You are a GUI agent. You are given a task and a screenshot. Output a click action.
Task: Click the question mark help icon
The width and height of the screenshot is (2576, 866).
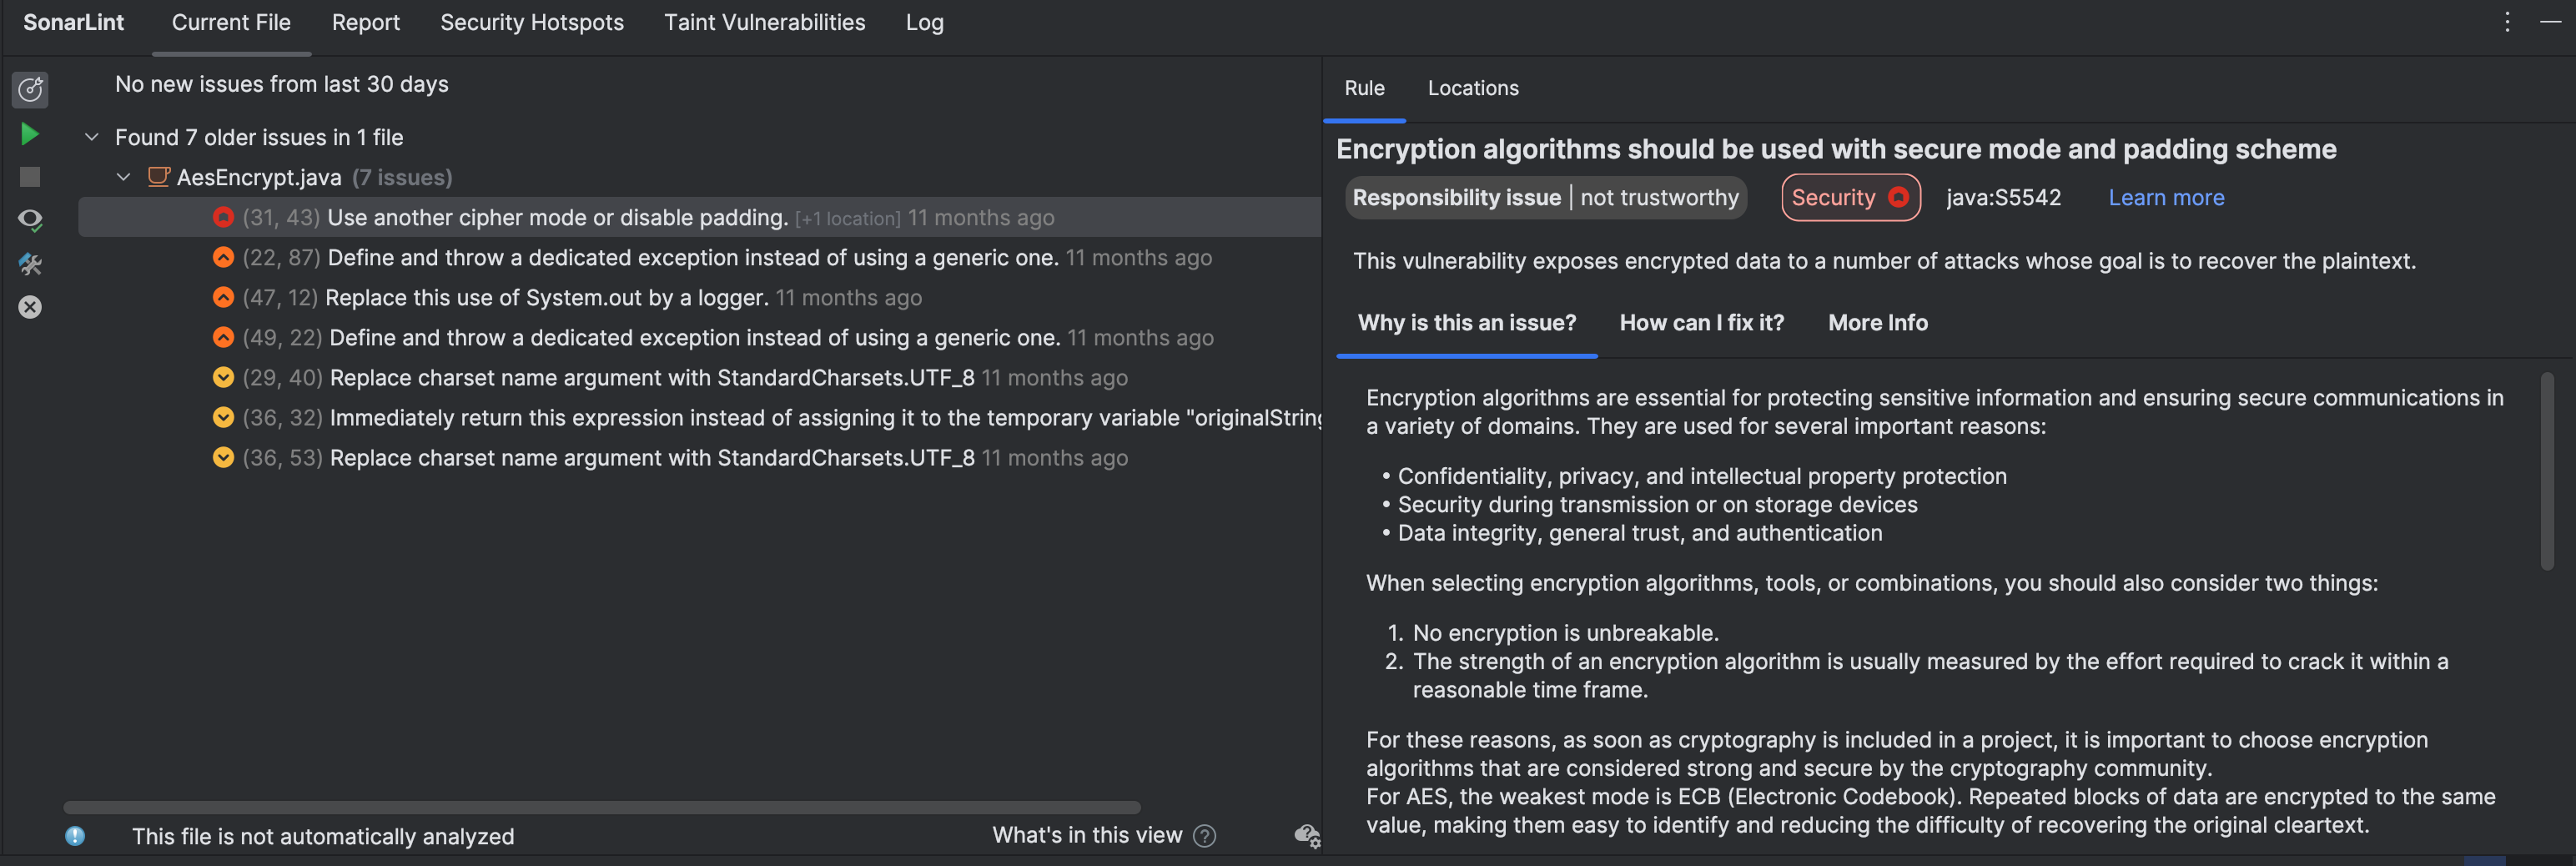[1205, 836]
